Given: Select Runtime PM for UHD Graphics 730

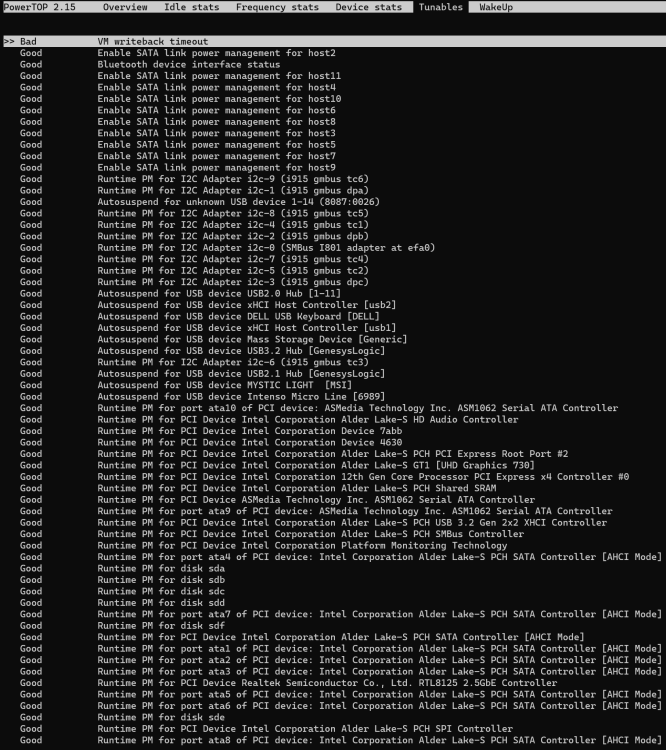Looking at the screenshot, I should coord(277,466).
